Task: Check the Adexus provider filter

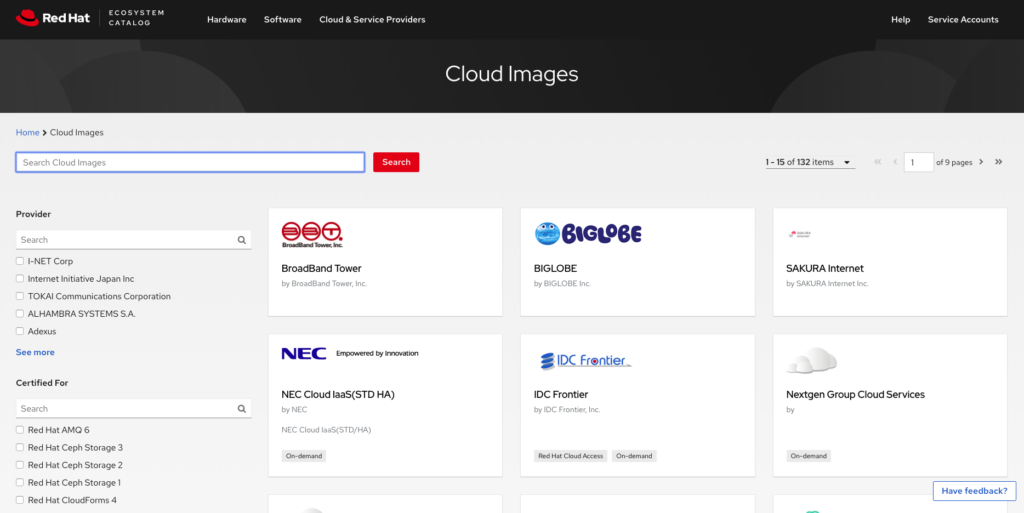Action: coord(20,332)
